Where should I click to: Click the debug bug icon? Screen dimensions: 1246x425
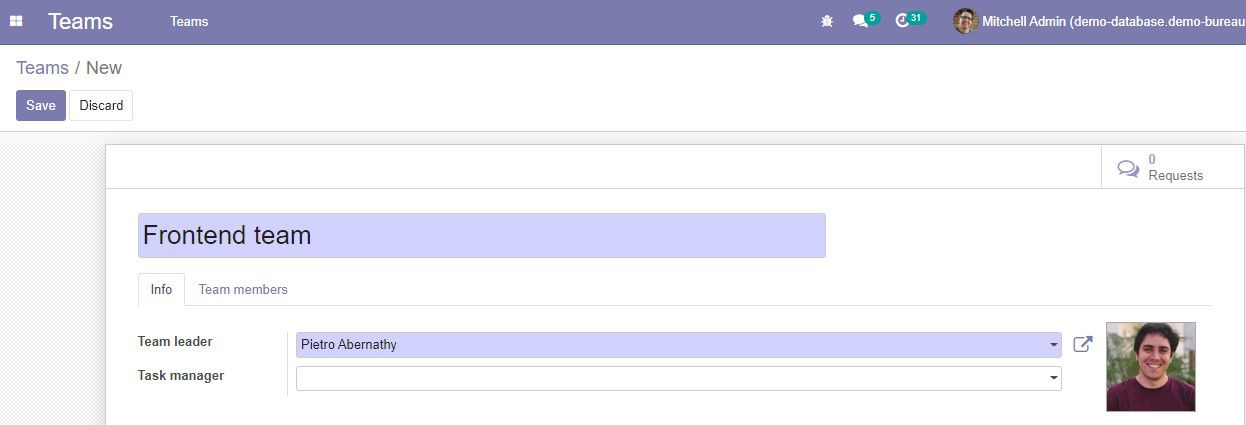coord(827,21)
